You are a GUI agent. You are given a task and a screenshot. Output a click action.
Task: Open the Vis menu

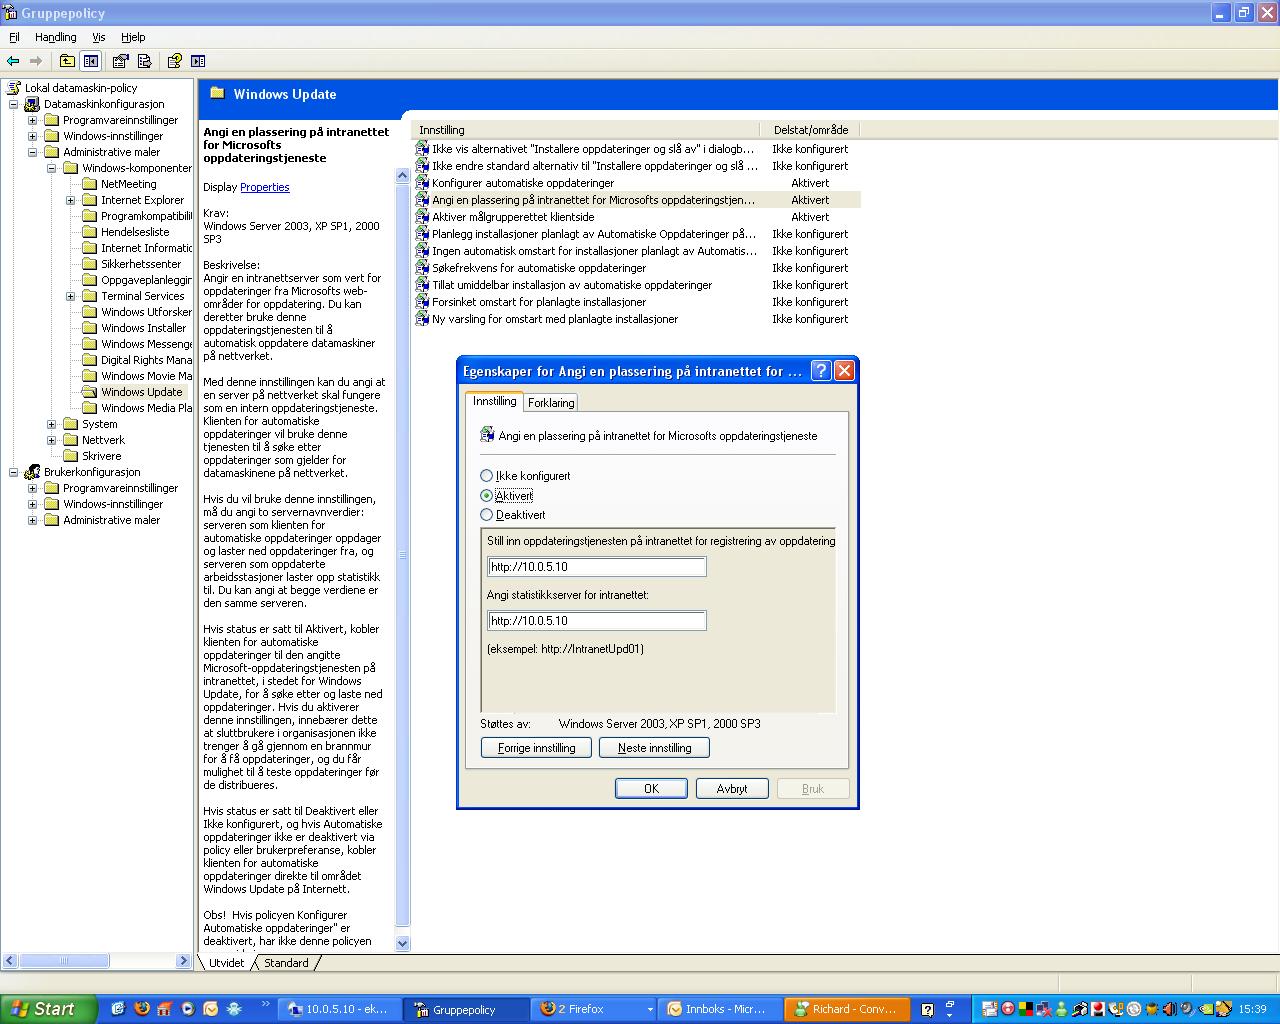(x=99, y=37)
